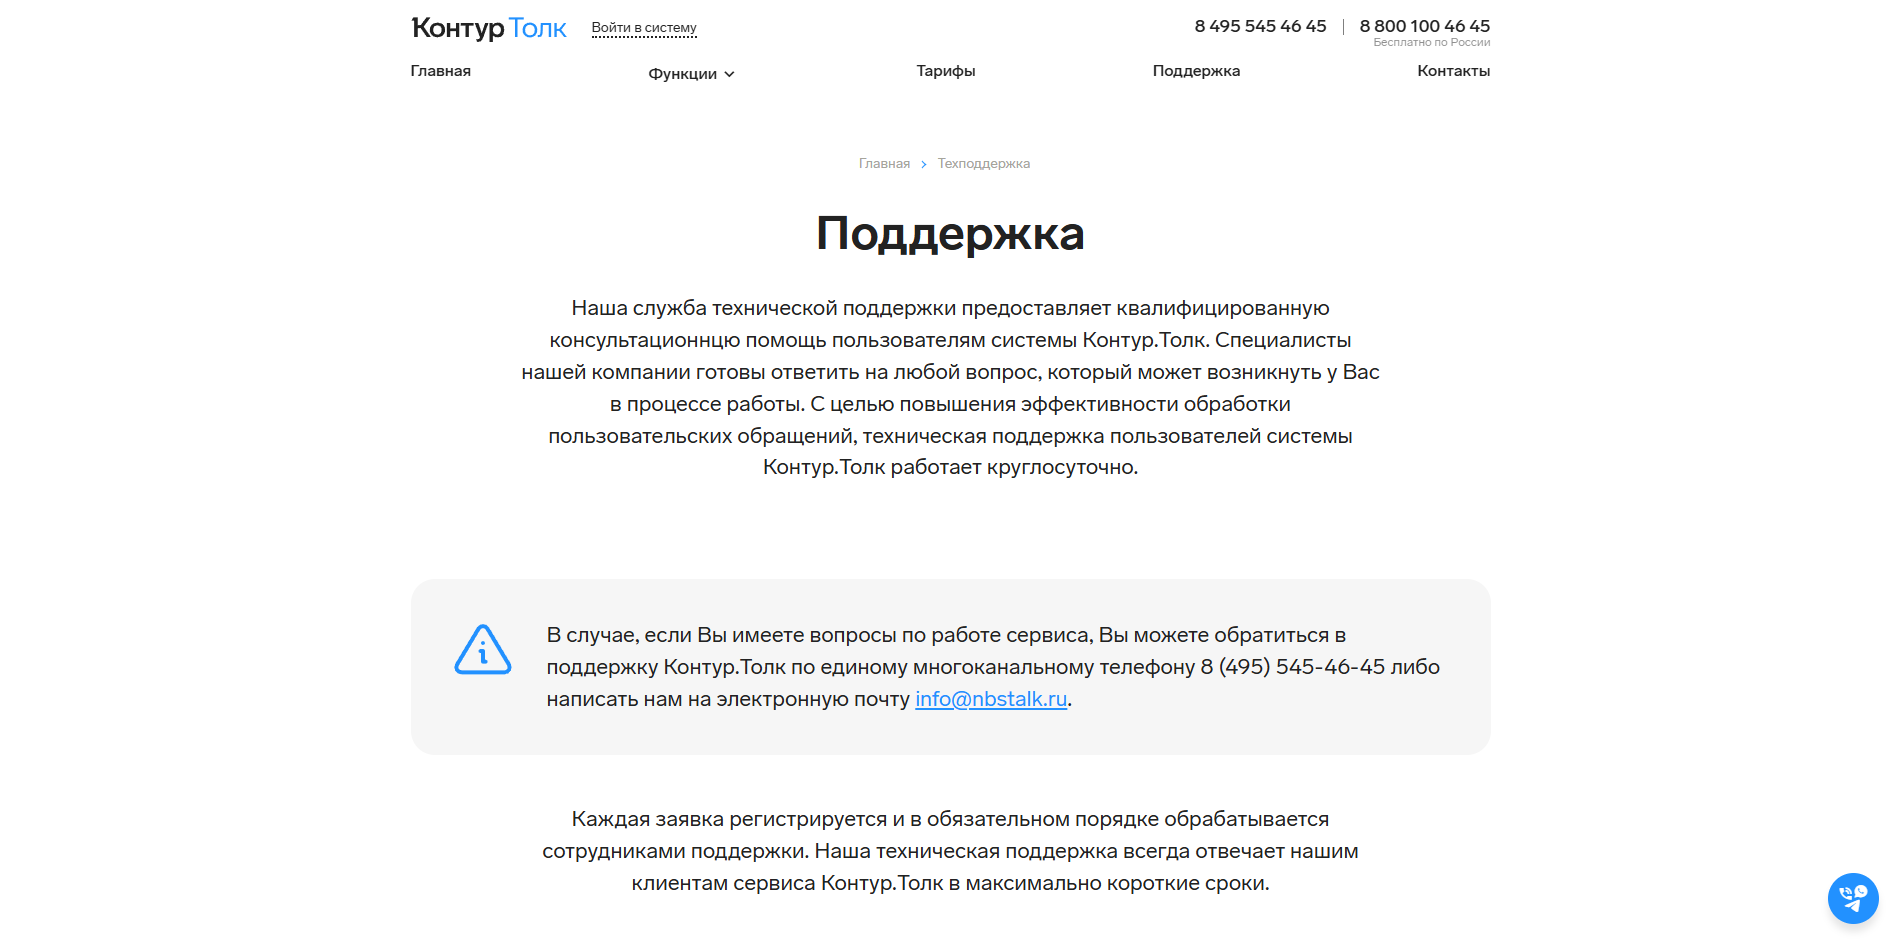This screenshot has height=940, width=1900.
Task: Click the Контур Толк logo
Action: pos(489,28)
